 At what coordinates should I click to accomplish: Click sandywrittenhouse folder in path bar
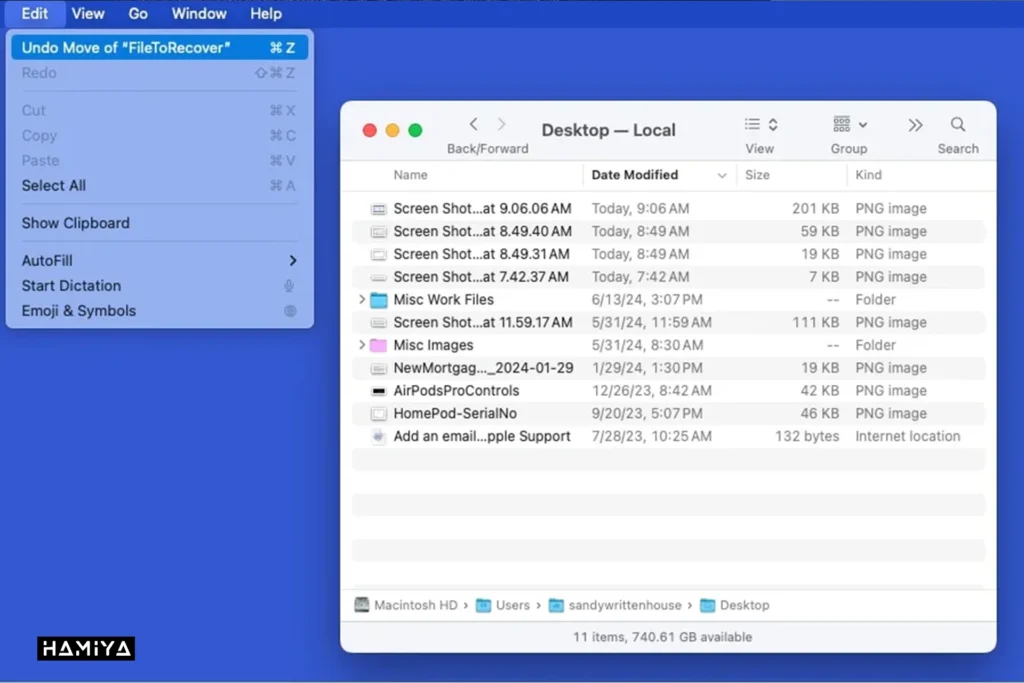tap(615, 605)
